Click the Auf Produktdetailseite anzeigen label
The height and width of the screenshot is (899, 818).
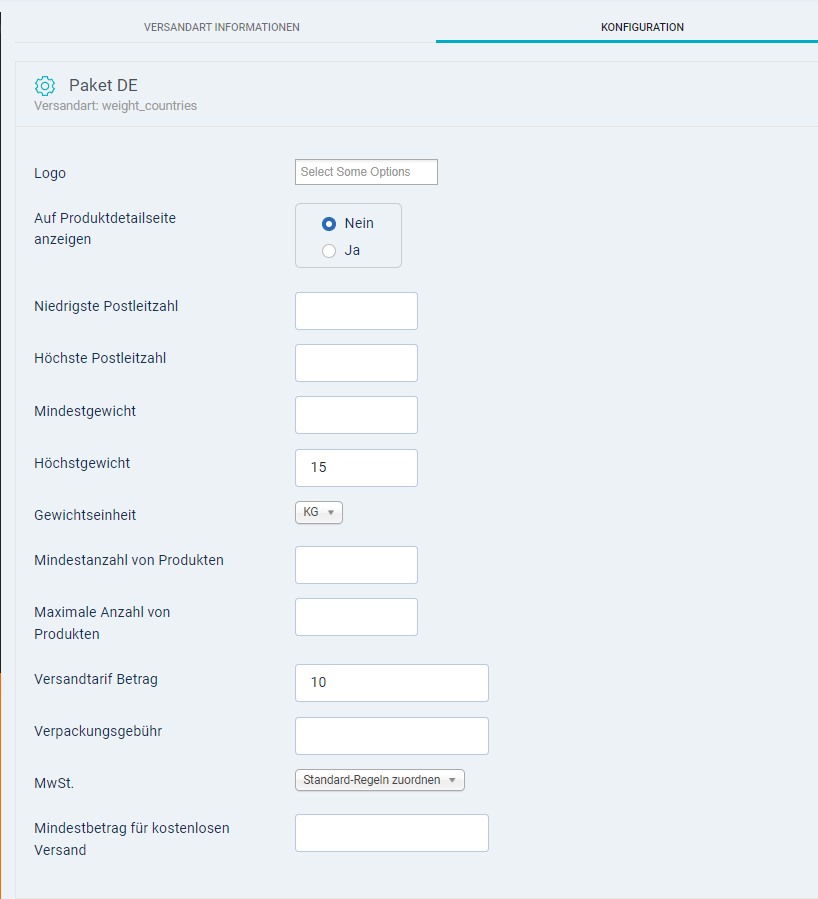(x=105, y=229)
